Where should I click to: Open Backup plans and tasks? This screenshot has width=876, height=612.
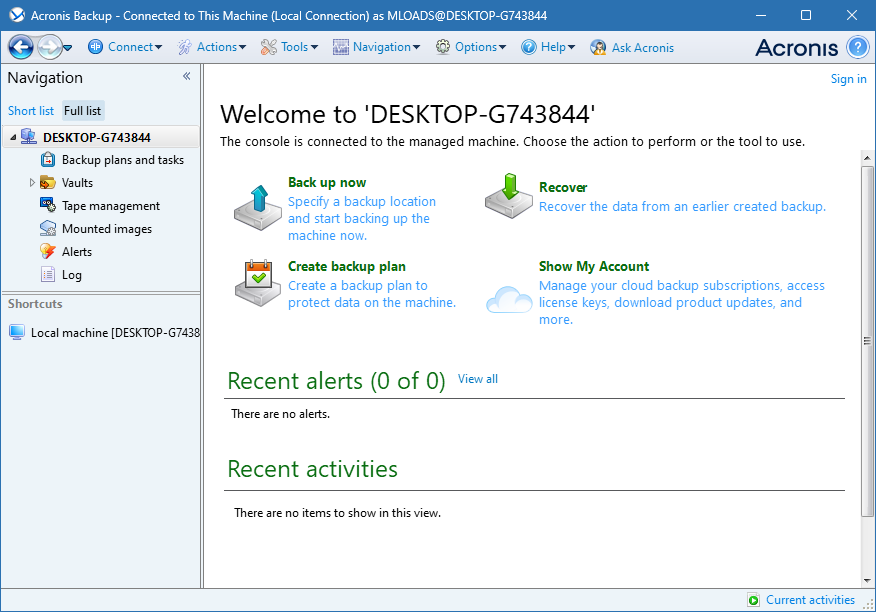(123, 160)
